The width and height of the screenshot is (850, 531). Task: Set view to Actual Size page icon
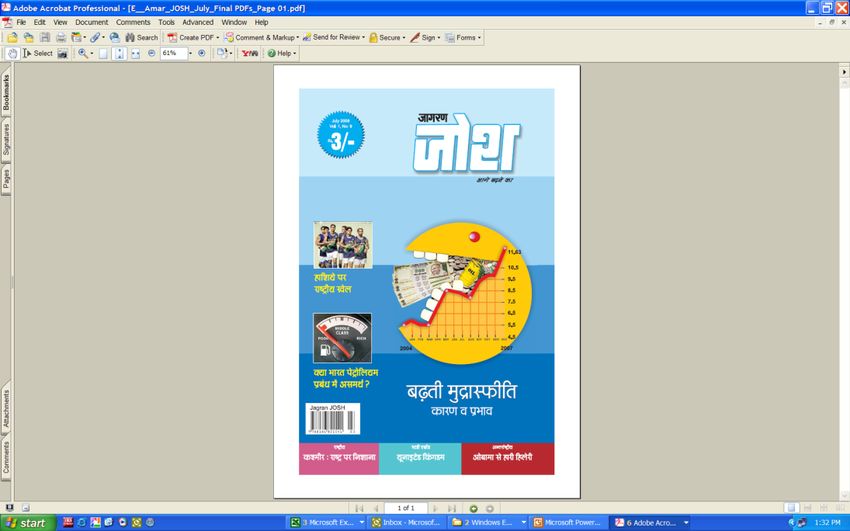[x=103, y=53]
